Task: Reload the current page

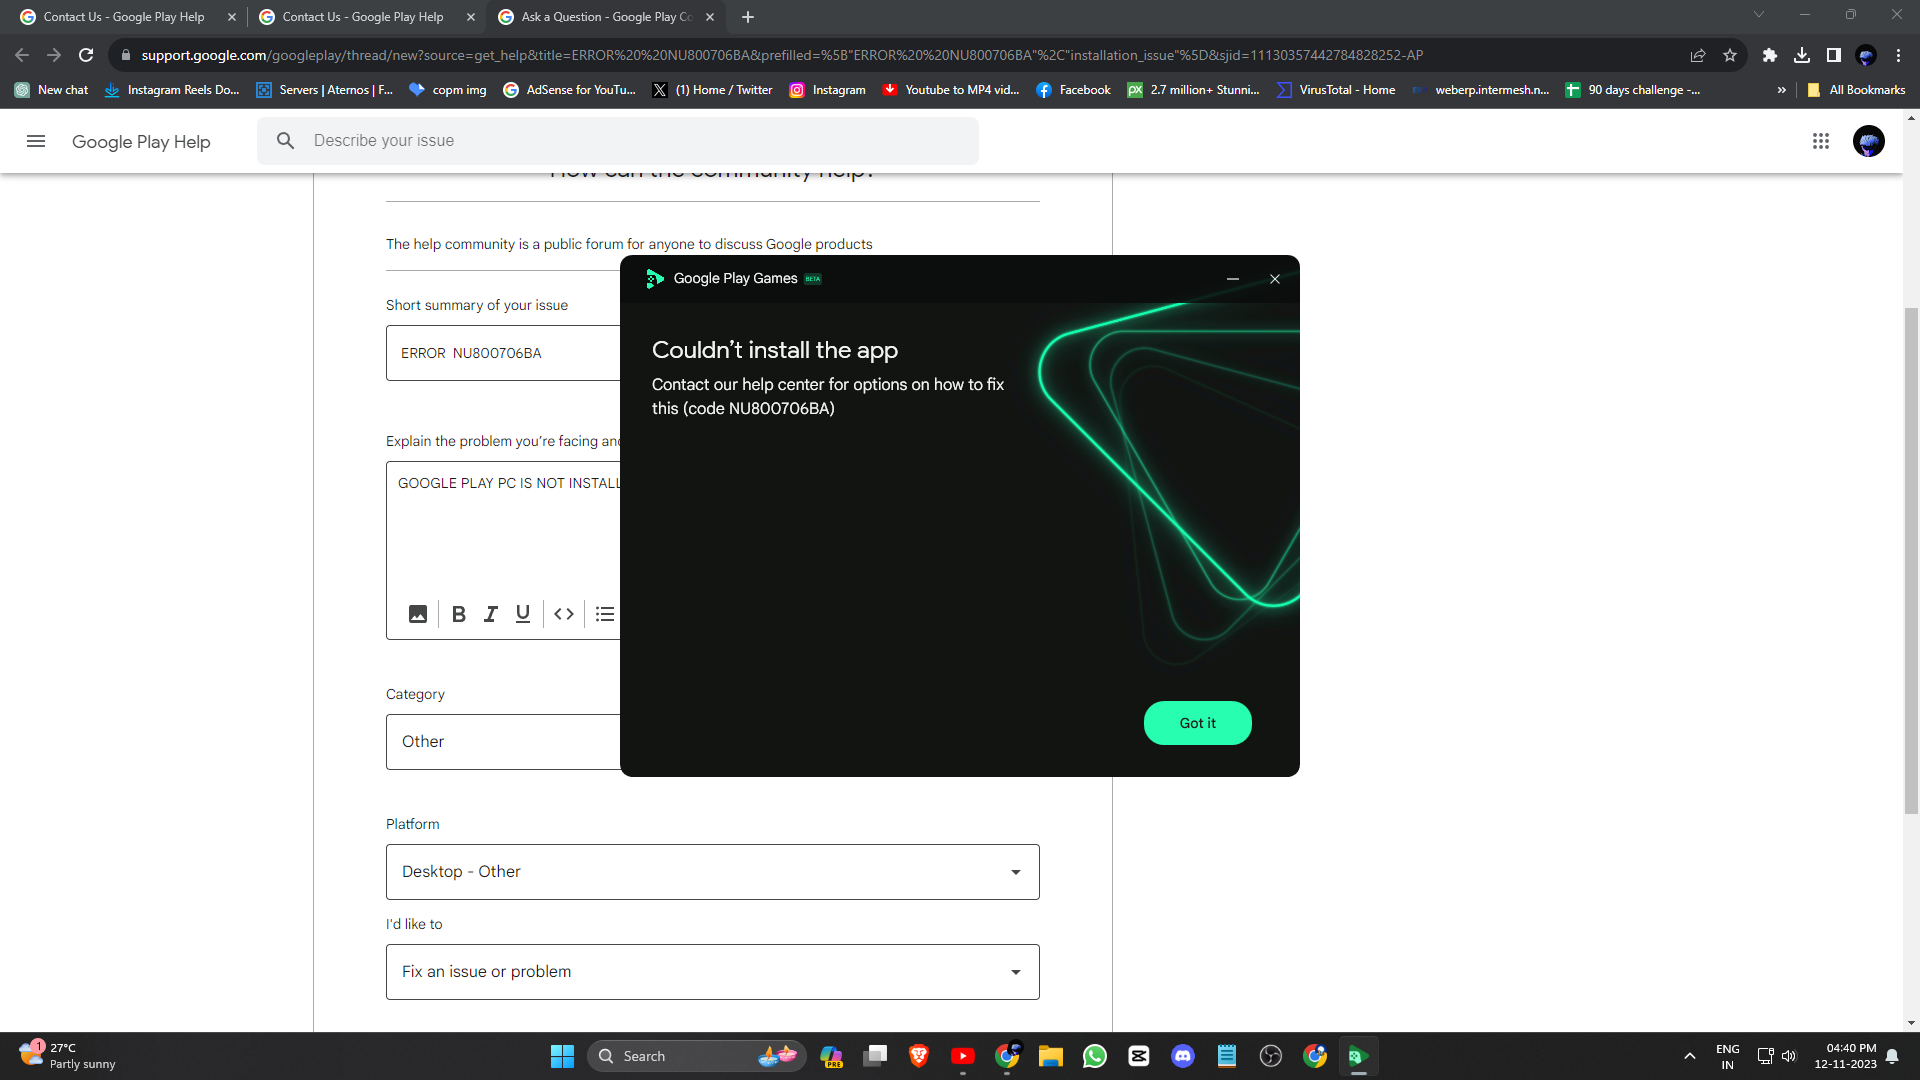Action: click(x=86, y=55)
